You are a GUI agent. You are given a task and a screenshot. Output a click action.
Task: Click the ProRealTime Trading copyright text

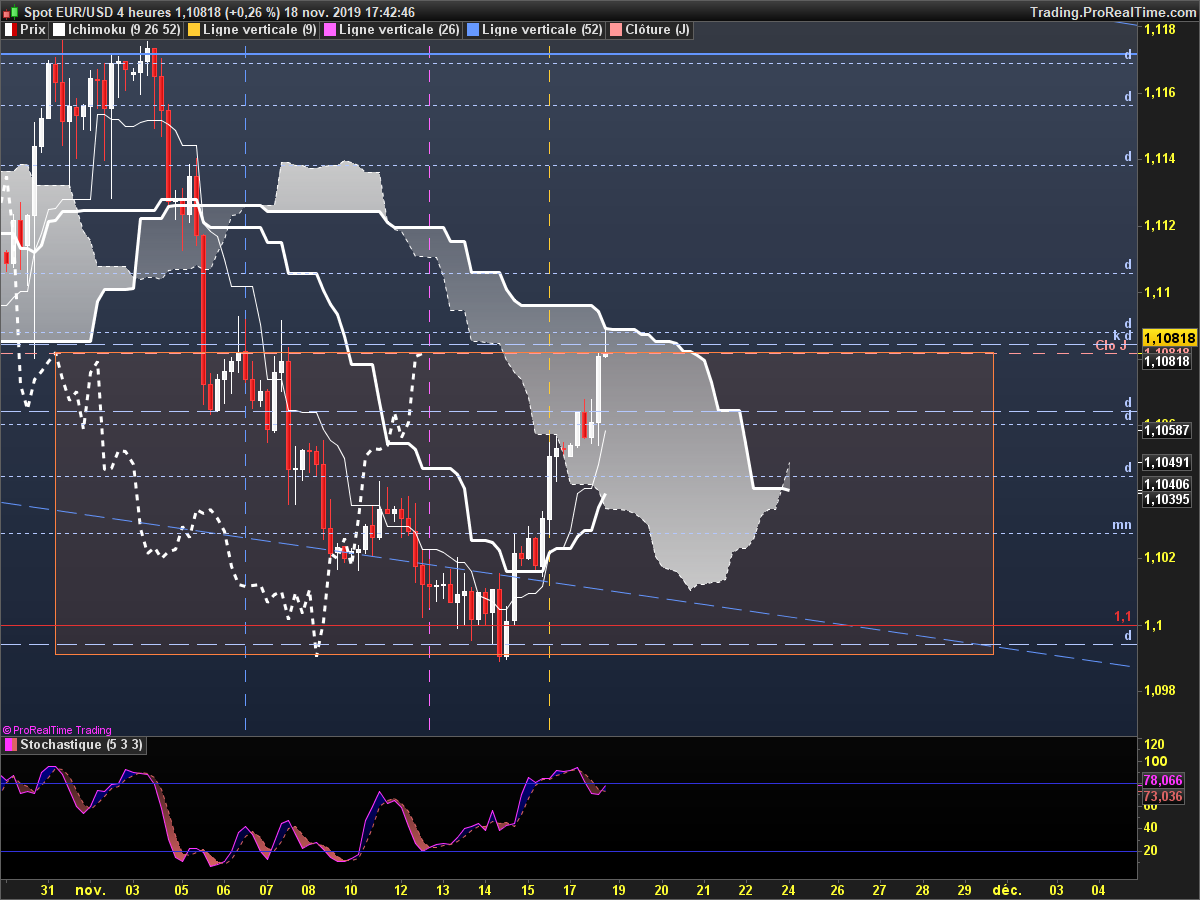(x=57, y=730)
